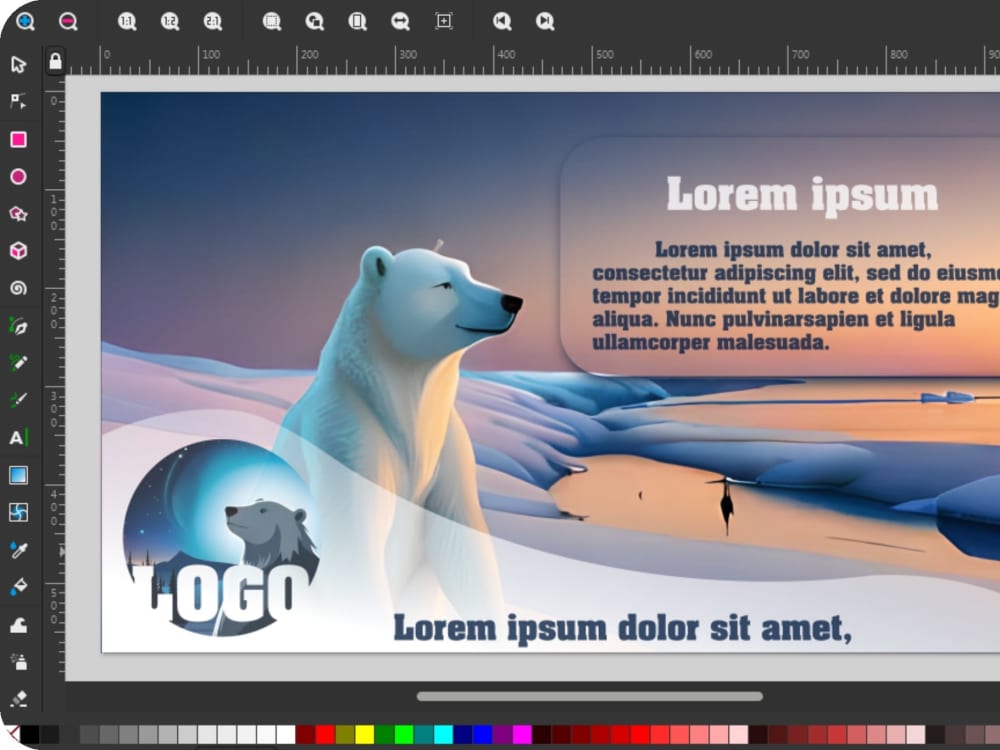This screenshot has width=1000, height=750.
Task: Pick the yellow palette swatch
Action: pyautogui.click(x=365, y=735)
